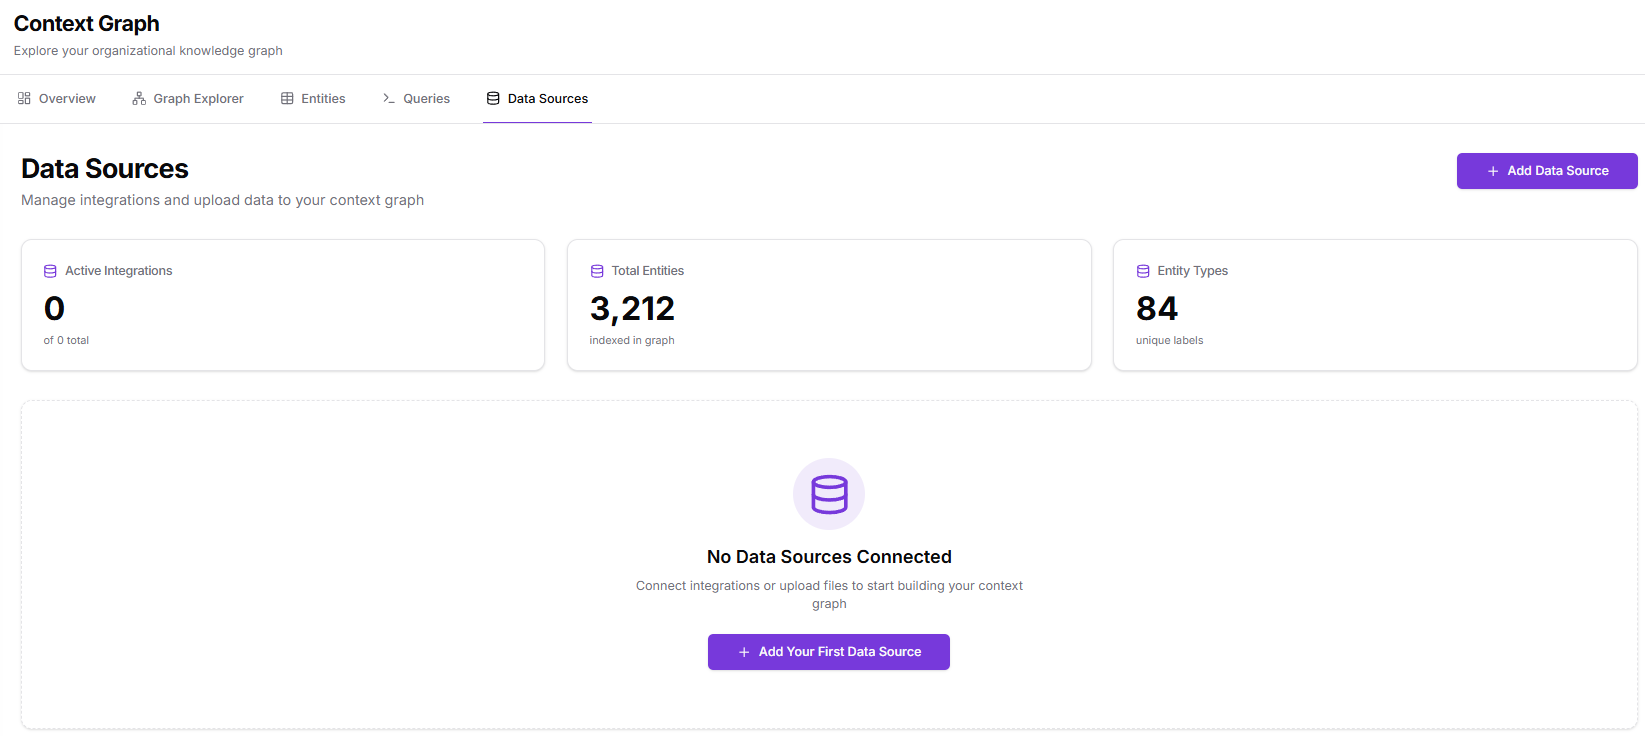
Task: Click the Active Integrations label
Action: point(119,271)
